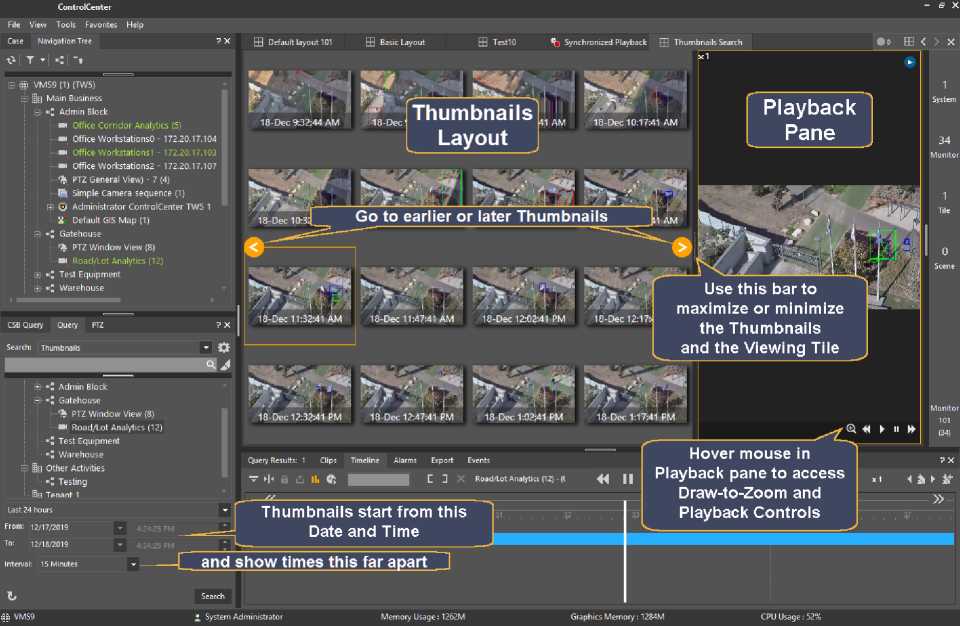This screenshot has width=960, height=626.
Task: Open the Last 24 hours range dropdown
Action: tap(224, 510)
